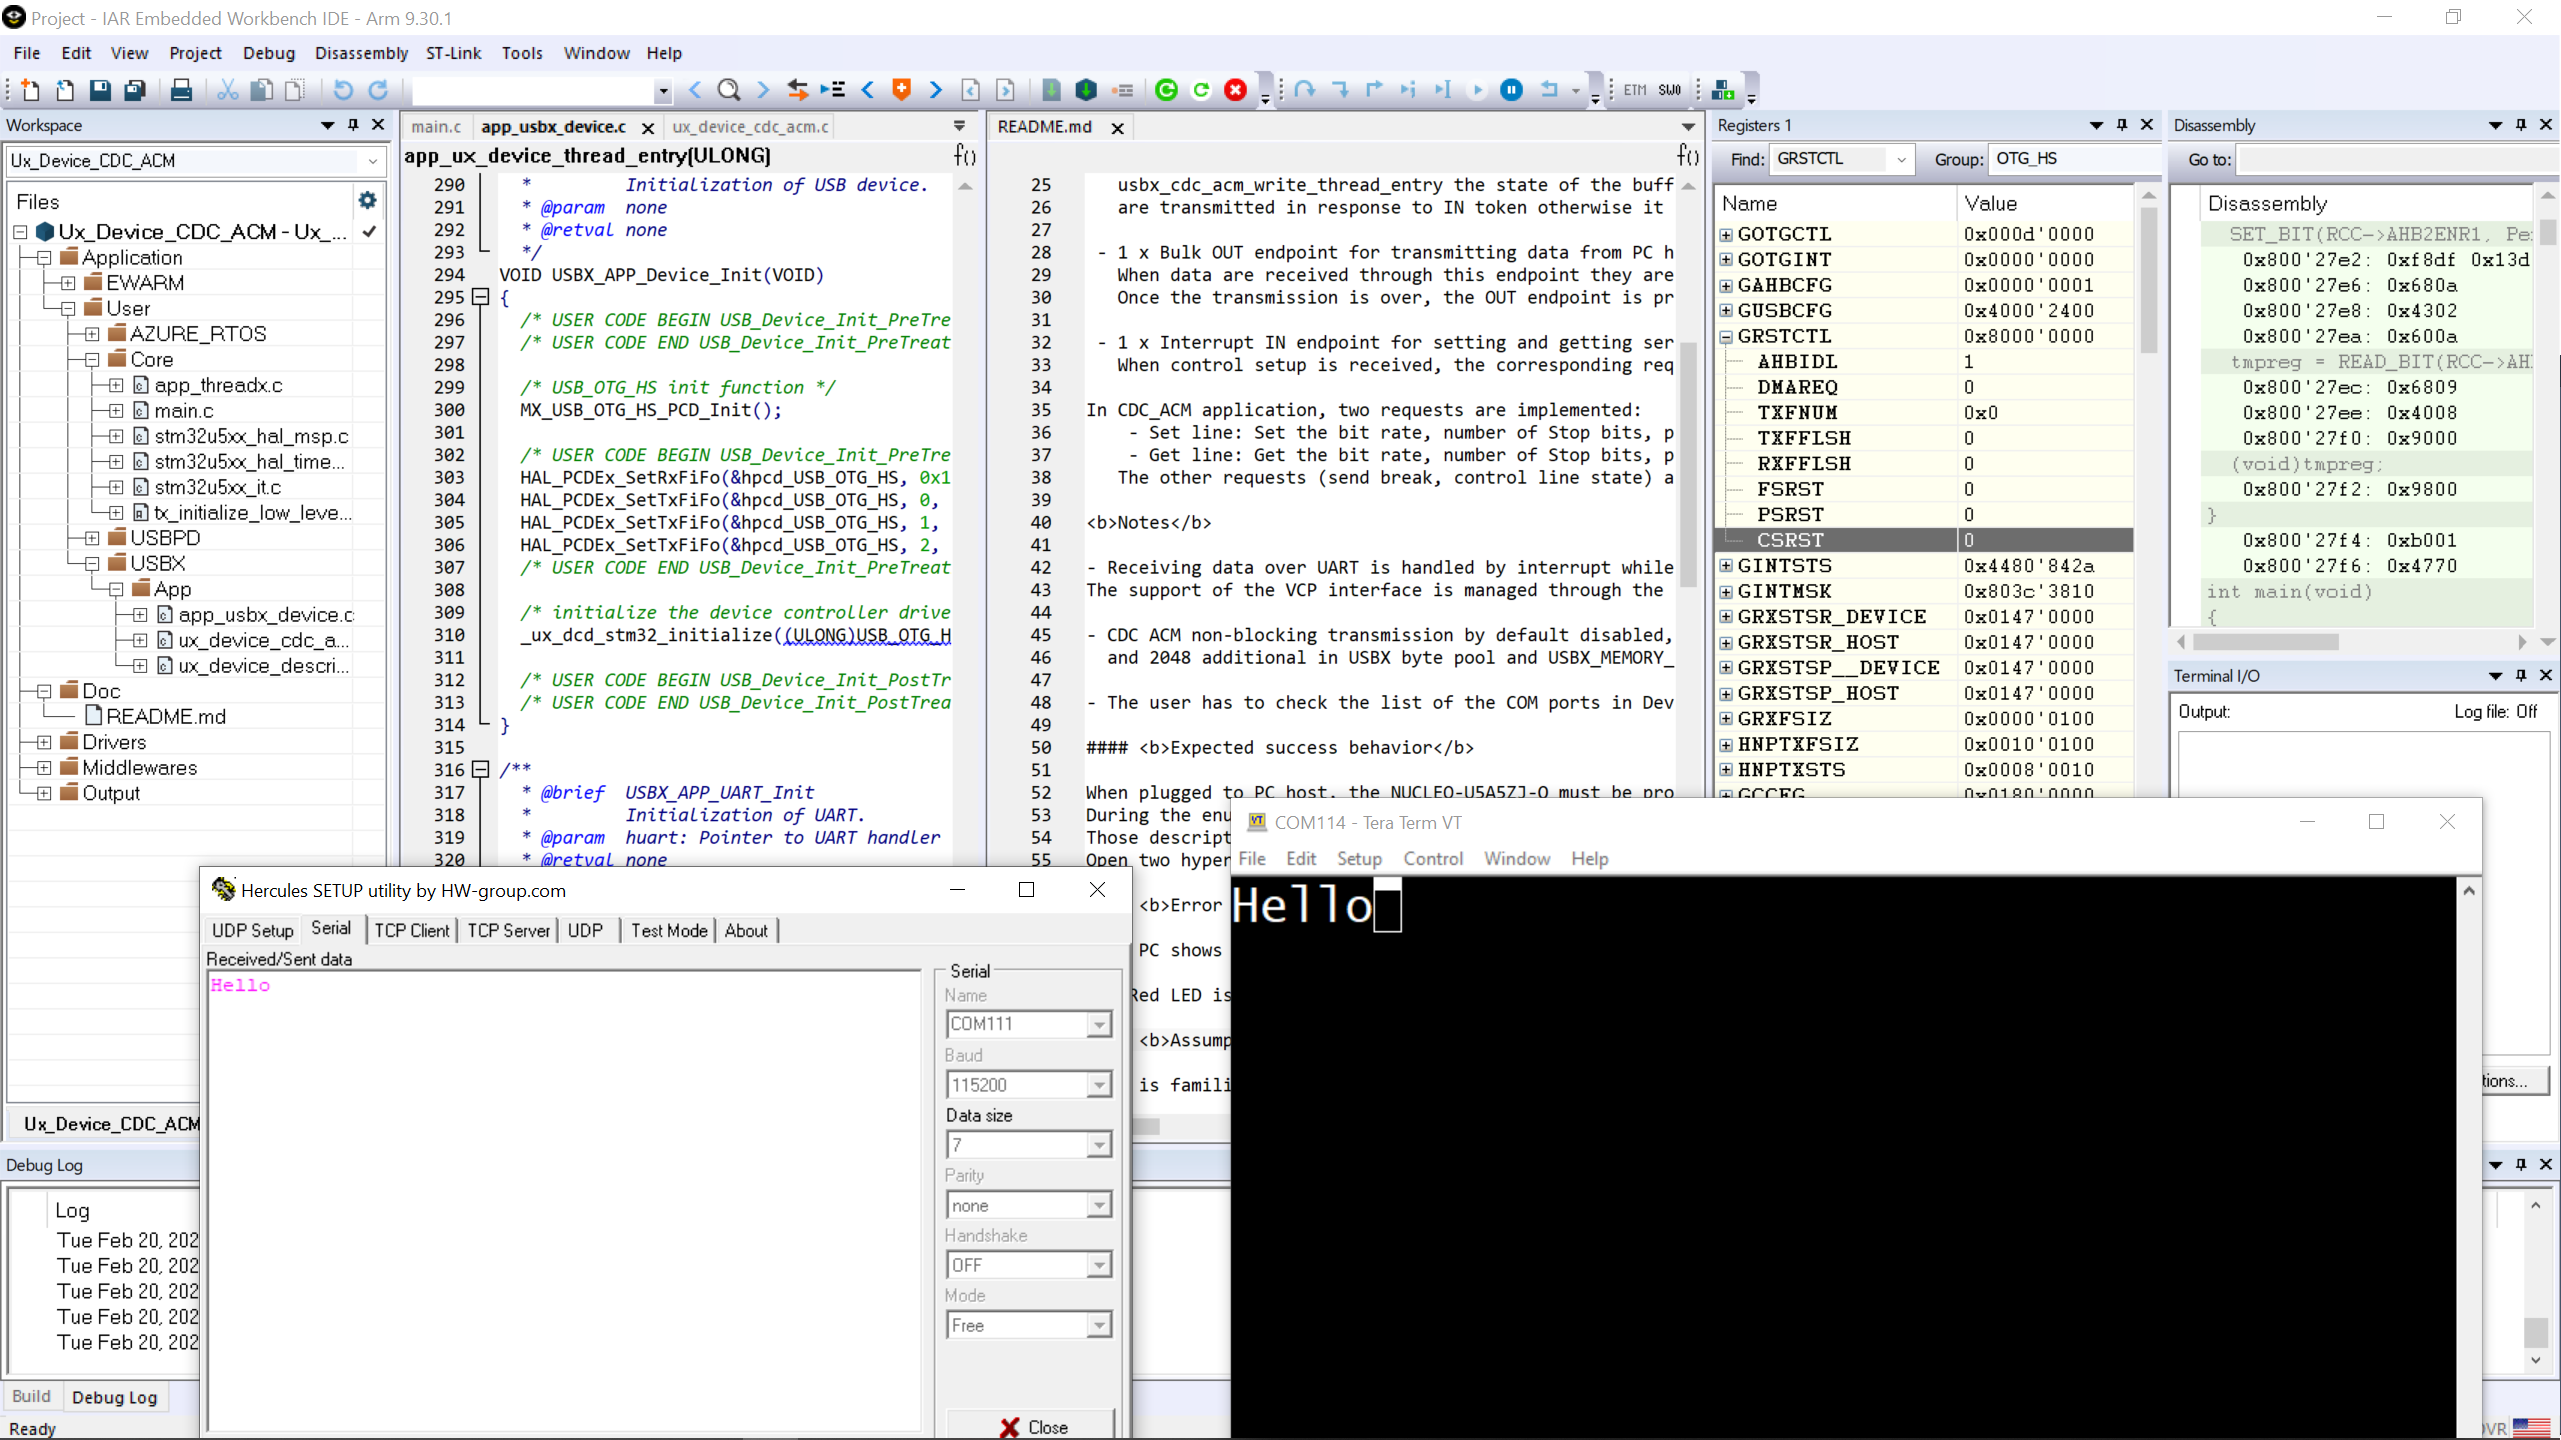This screenshot has height=1440, width=2561.
Task: Toggle the ETM trace button
Action: 1635,90
